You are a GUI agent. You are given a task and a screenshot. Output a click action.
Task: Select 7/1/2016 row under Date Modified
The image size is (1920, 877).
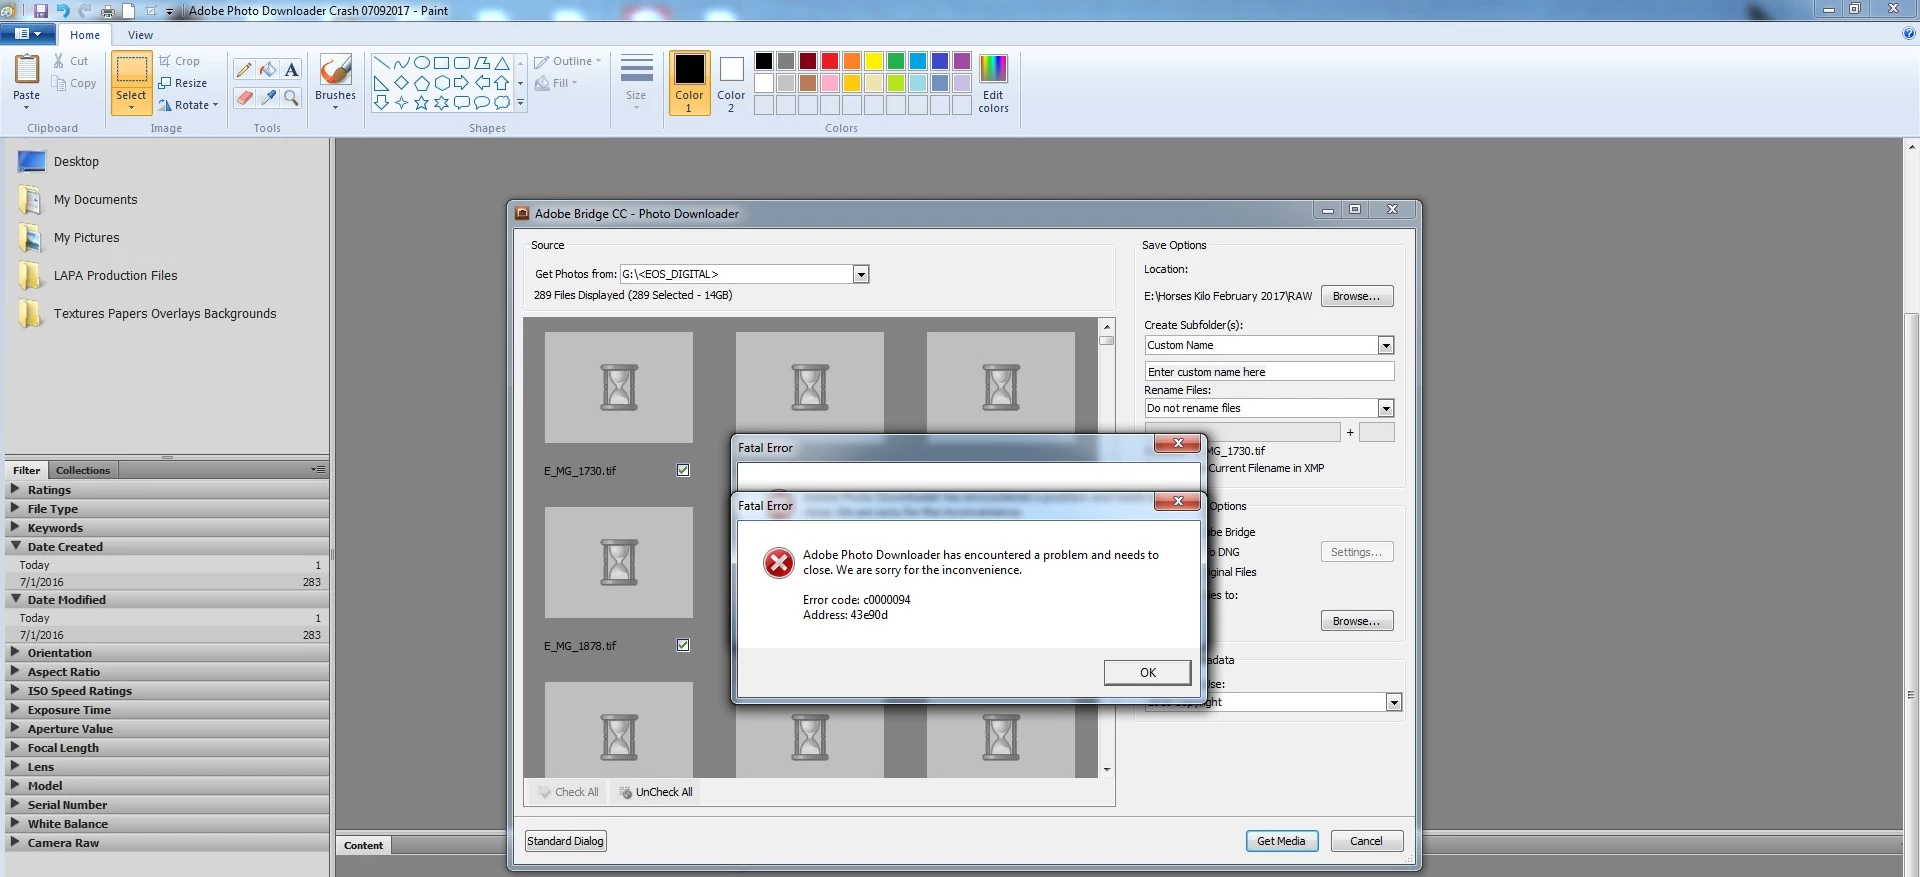click(x=167, y=635)
